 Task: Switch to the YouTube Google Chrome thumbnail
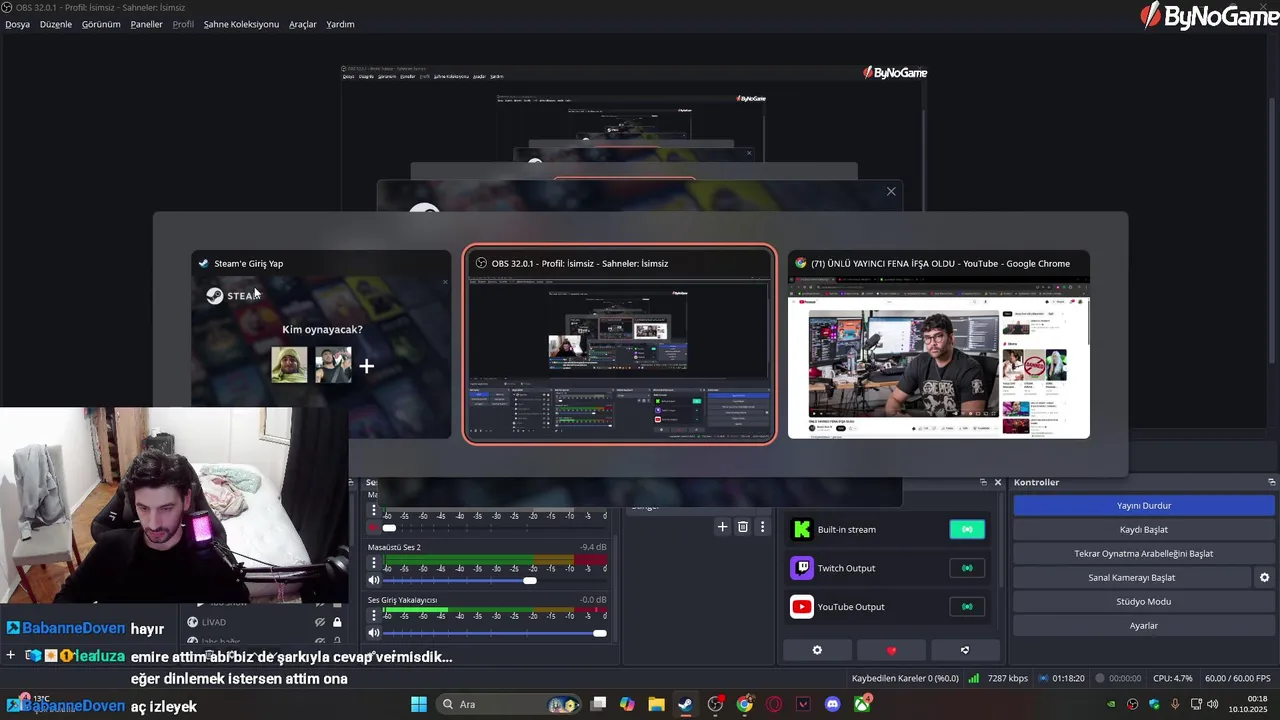click(x=939, y=344)
